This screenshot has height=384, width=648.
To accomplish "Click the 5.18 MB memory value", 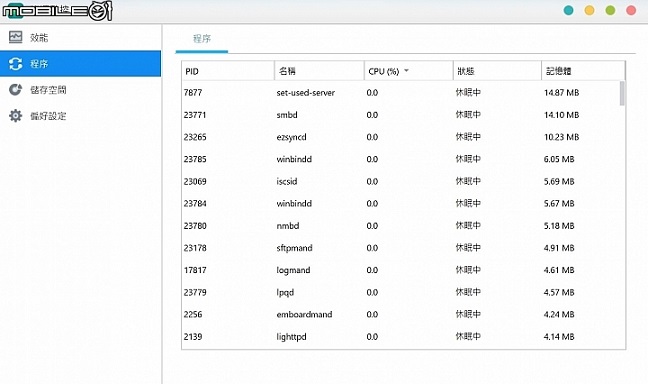I will (x=559, y=226).
